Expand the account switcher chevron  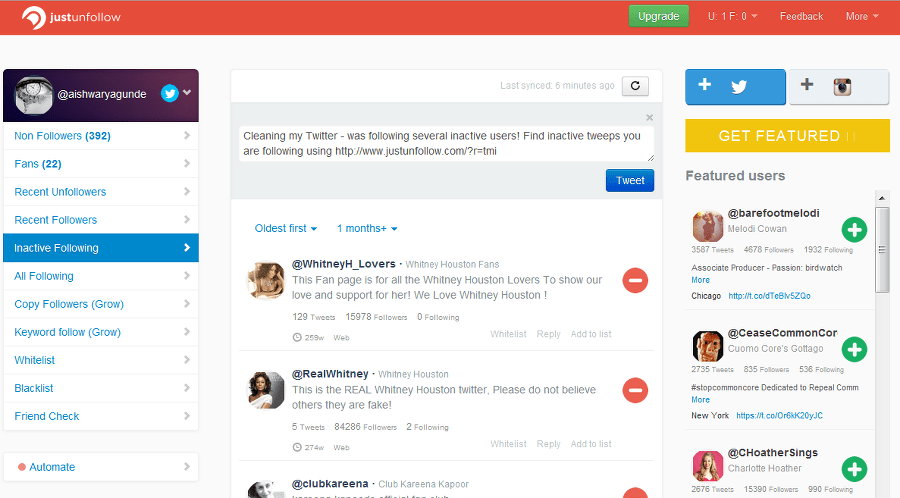(187, 92)
